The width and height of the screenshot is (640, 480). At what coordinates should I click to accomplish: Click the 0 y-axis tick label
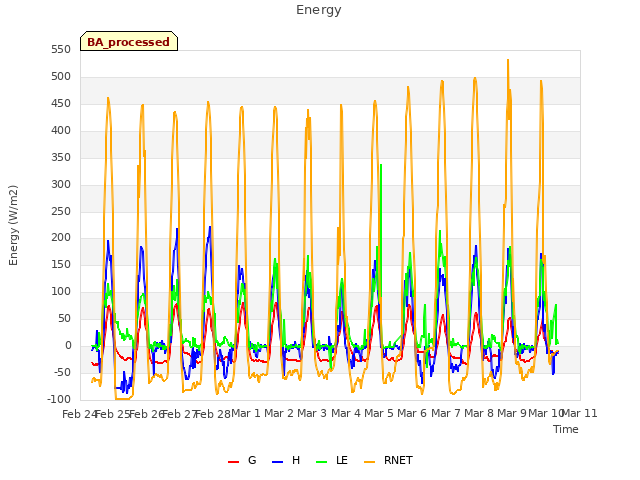coord(68,346)
